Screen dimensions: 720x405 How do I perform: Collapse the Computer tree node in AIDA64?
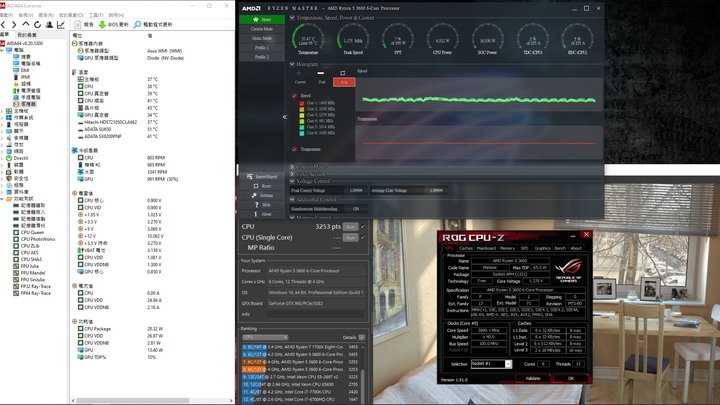(2, 50)
